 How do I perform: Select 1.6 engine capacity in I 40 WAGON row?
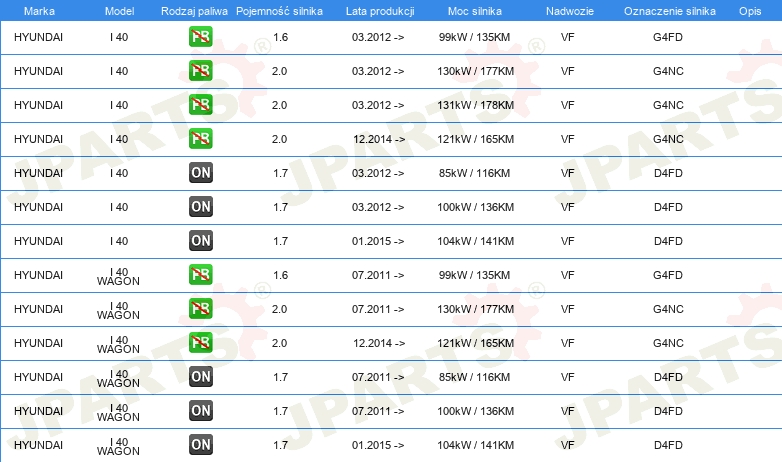point(280,275)
